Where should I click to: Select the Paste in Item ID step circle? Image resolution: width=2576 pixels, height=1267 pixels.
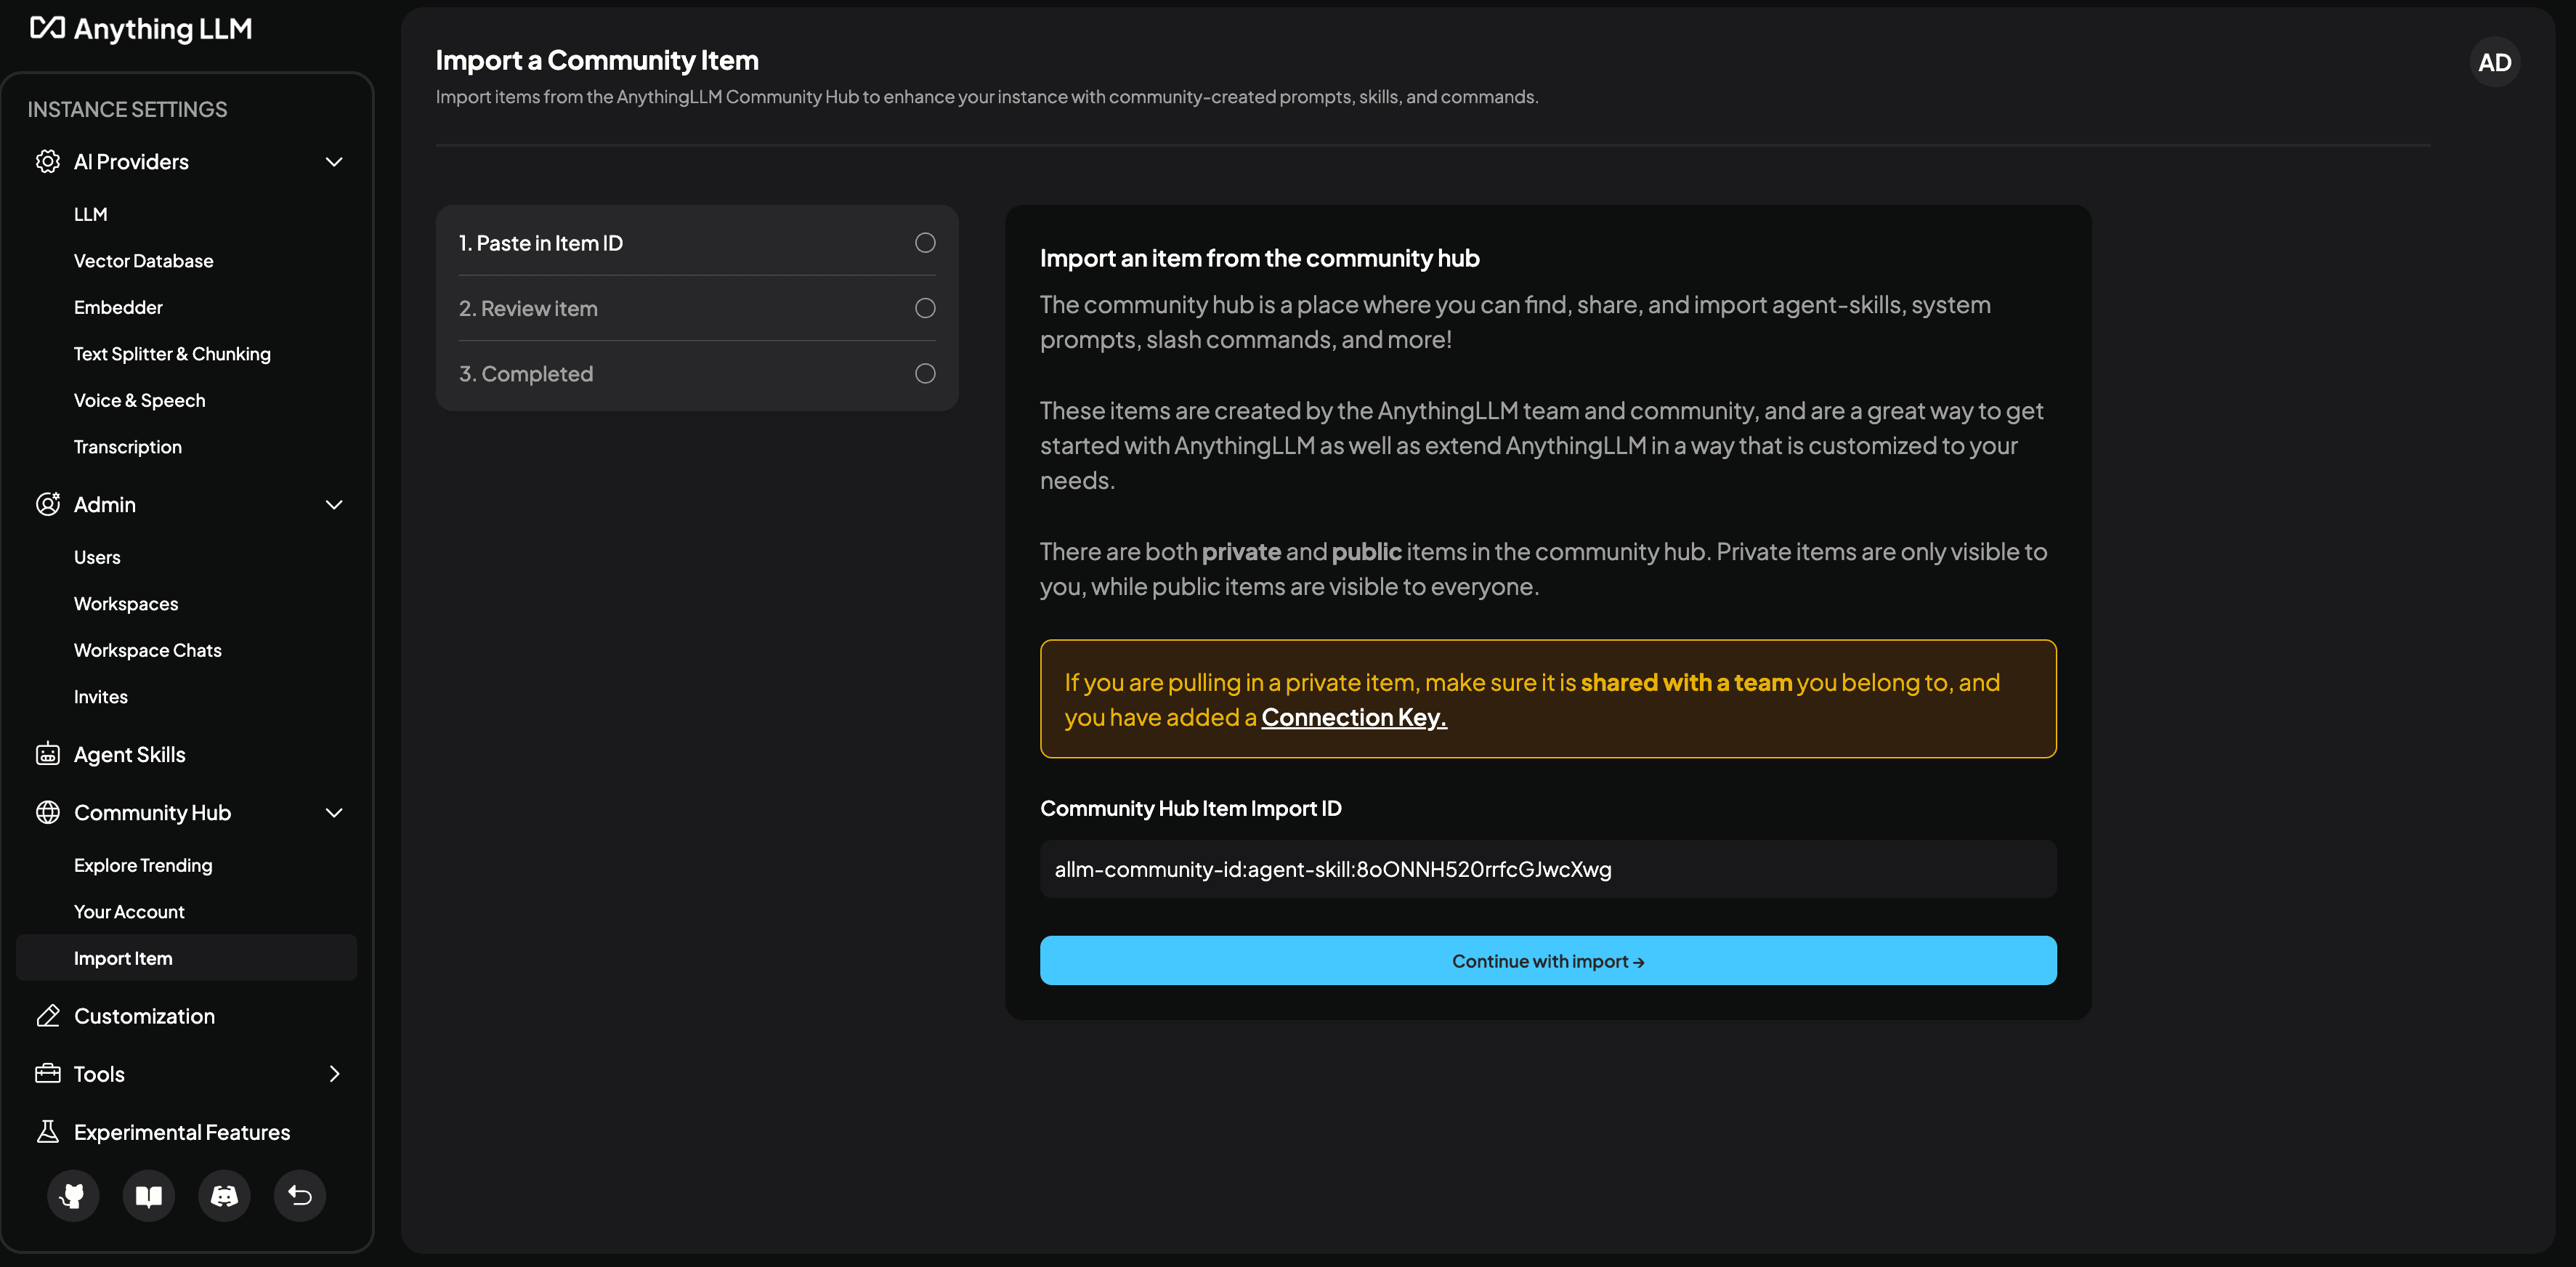point(925,243)
